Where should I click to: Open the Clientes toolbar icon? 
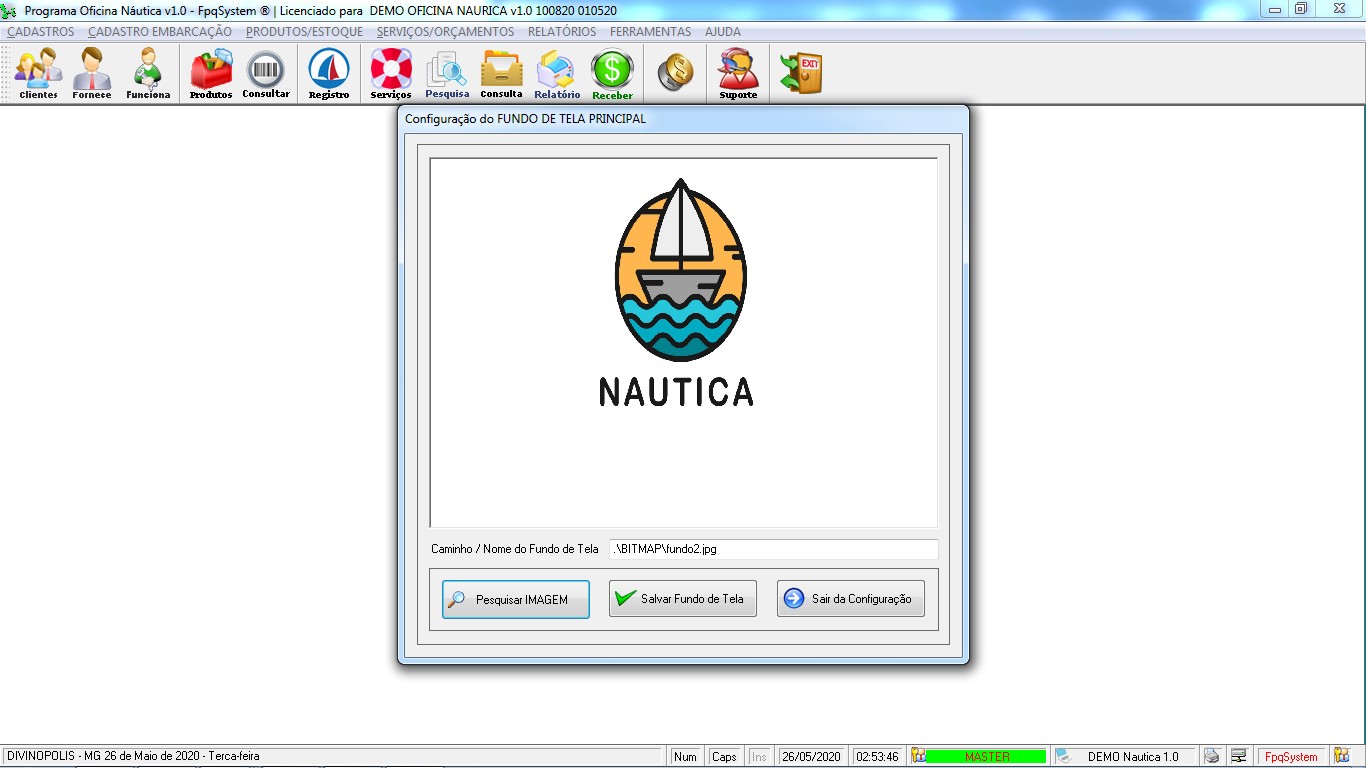pos(38,74)
